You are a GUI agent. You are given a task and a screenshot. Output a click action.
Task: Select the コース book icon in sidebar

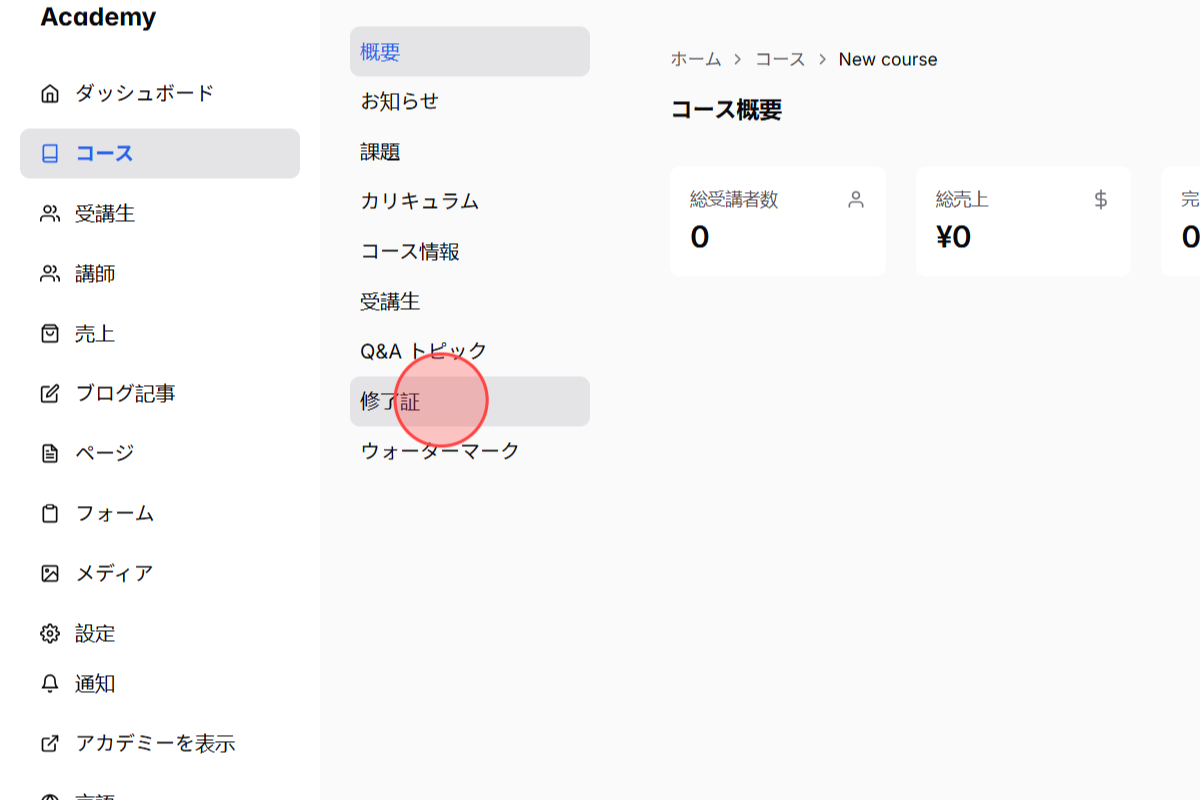click(48, 153)
